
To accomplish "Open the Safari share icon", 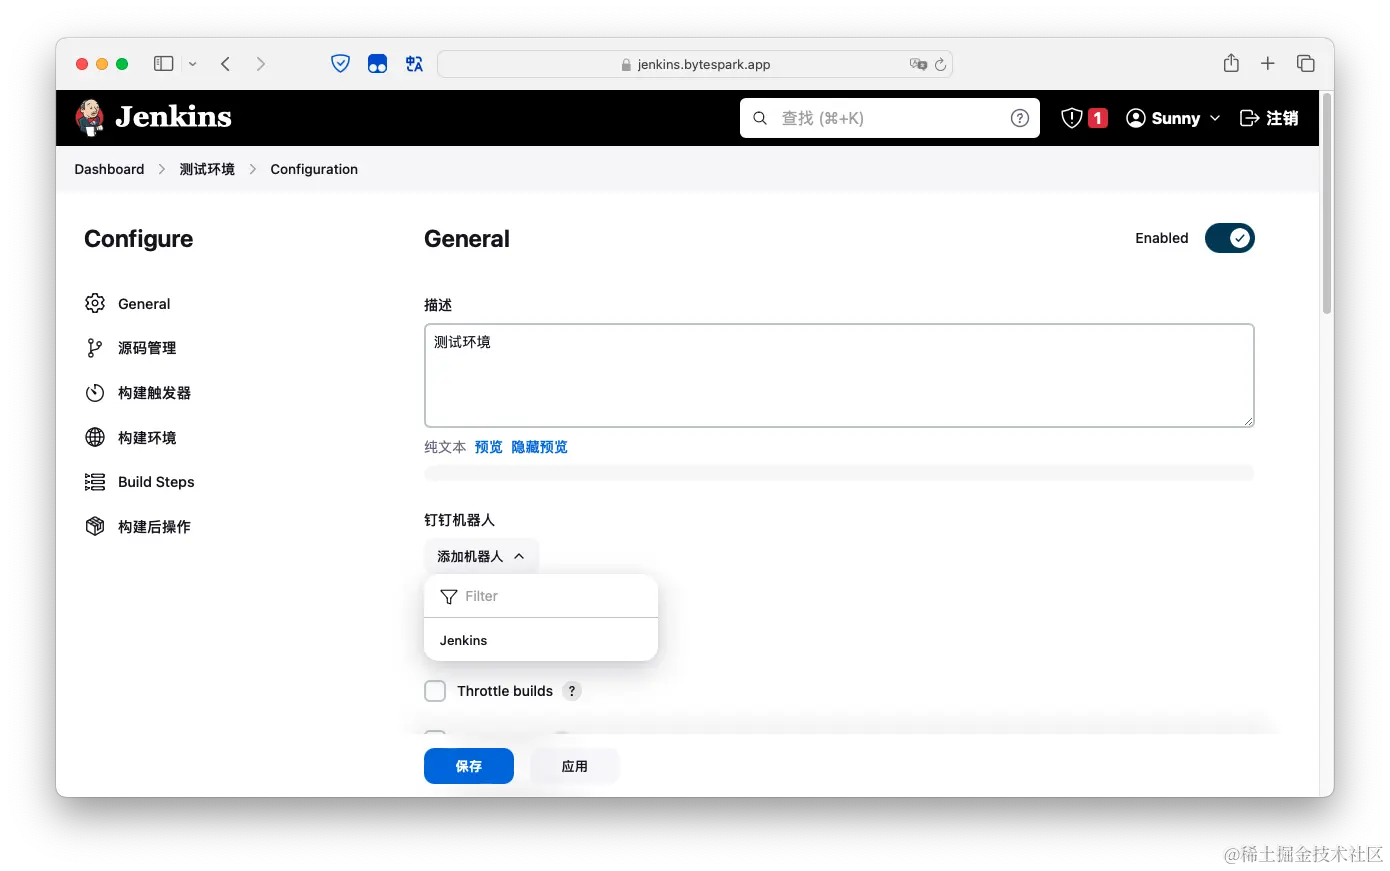I will pos(1231,63).
